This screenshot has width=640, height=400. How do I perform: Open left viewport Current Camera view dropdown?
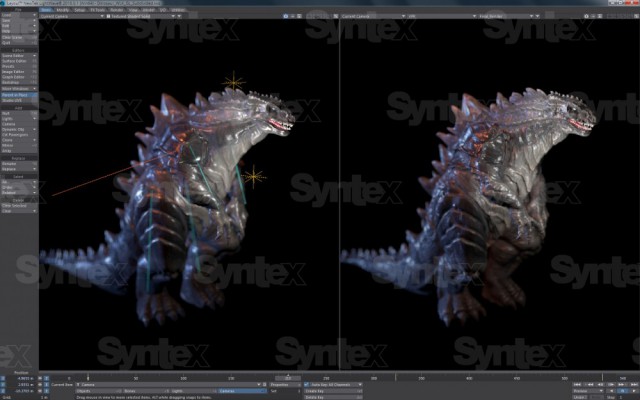(72, 16)
